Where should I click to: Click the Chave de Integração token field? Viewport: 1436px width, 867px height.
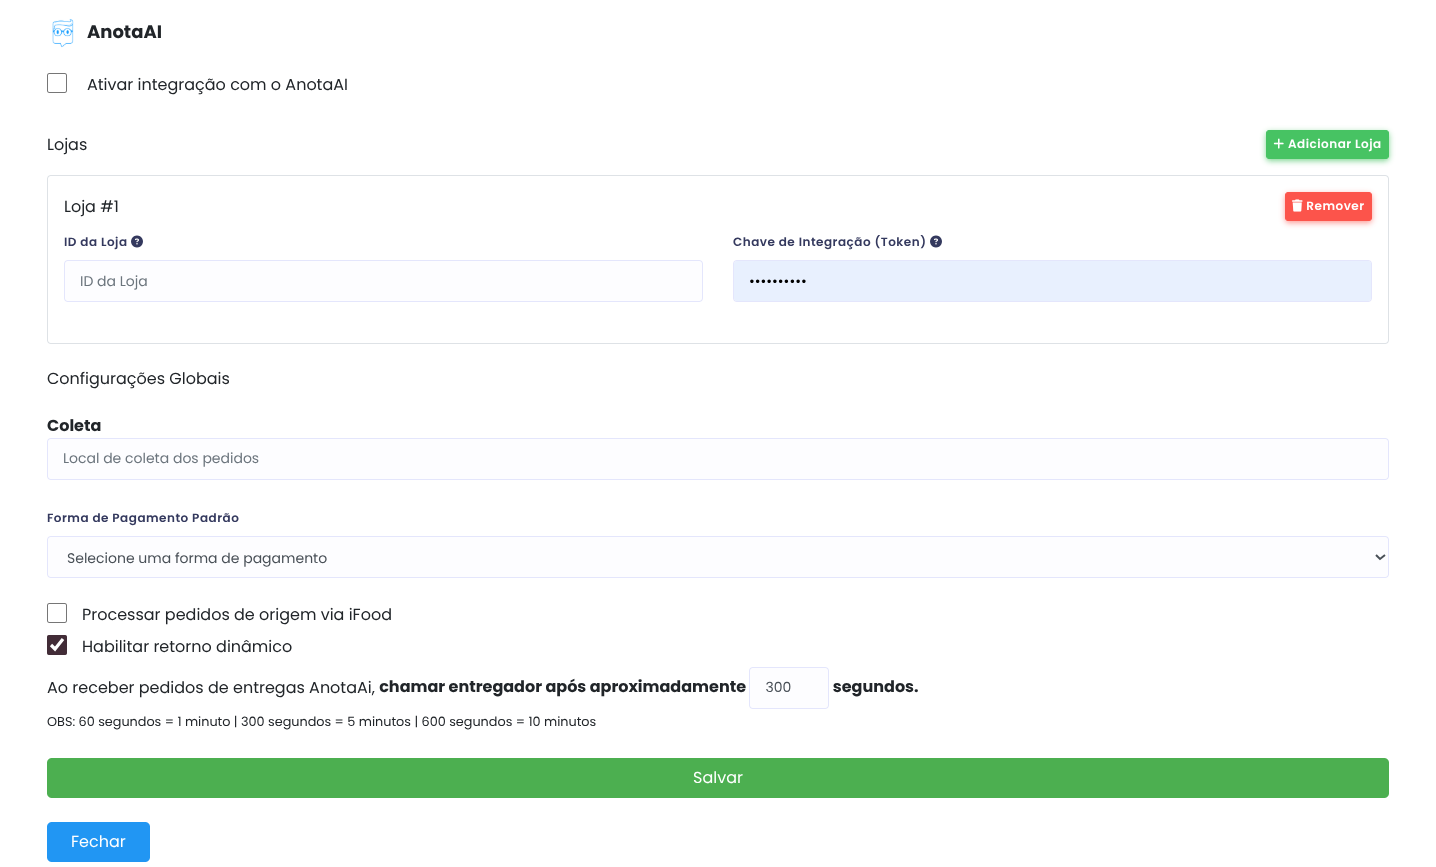point(1051,281)
